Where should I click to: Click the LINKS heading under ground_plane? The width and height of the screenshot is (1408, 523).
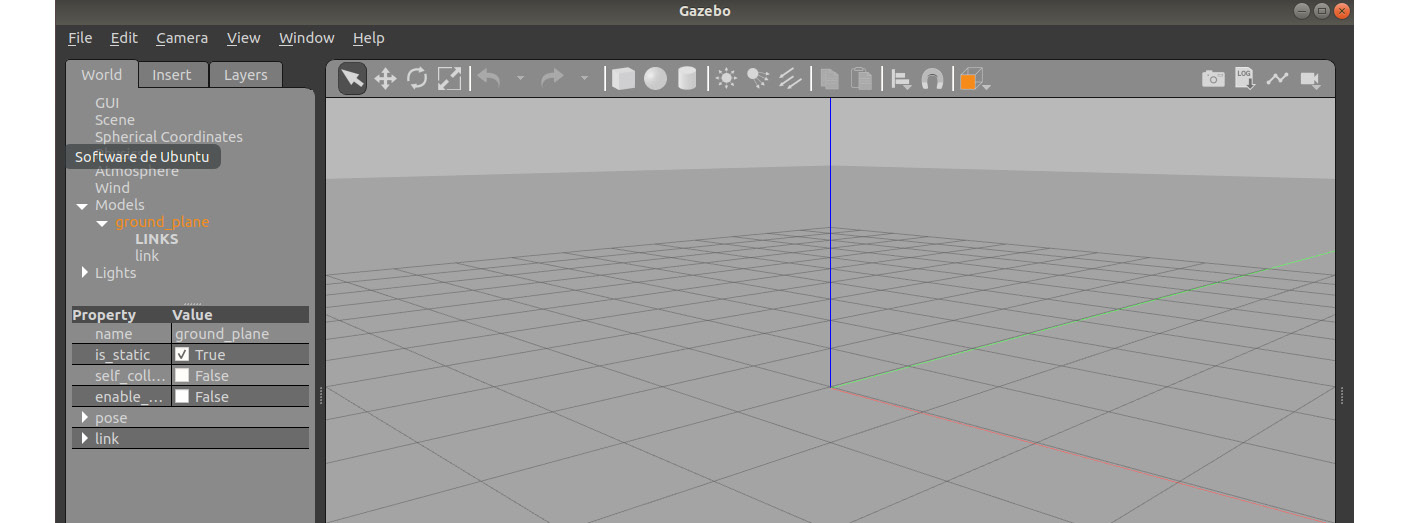[157, 239]
